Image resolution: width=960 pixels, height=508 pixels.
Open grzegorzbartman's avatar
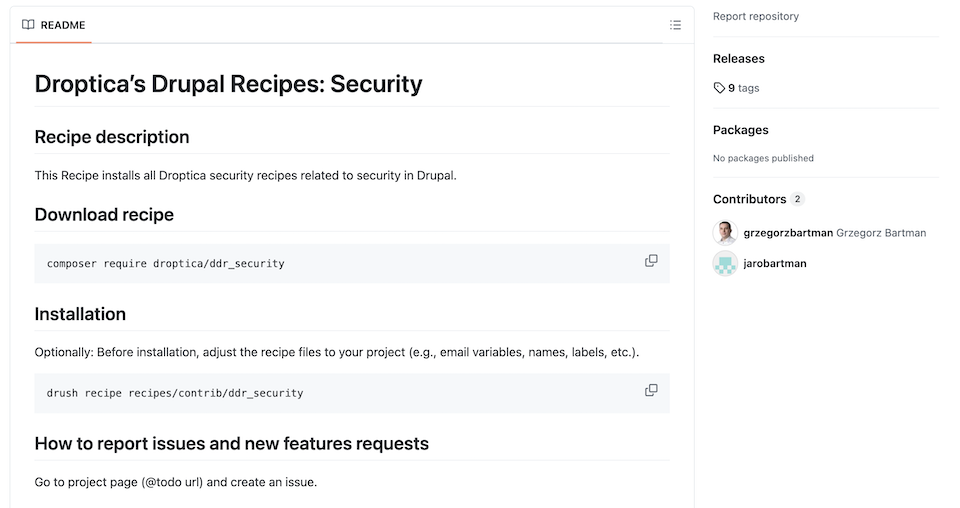pos(725,233)
